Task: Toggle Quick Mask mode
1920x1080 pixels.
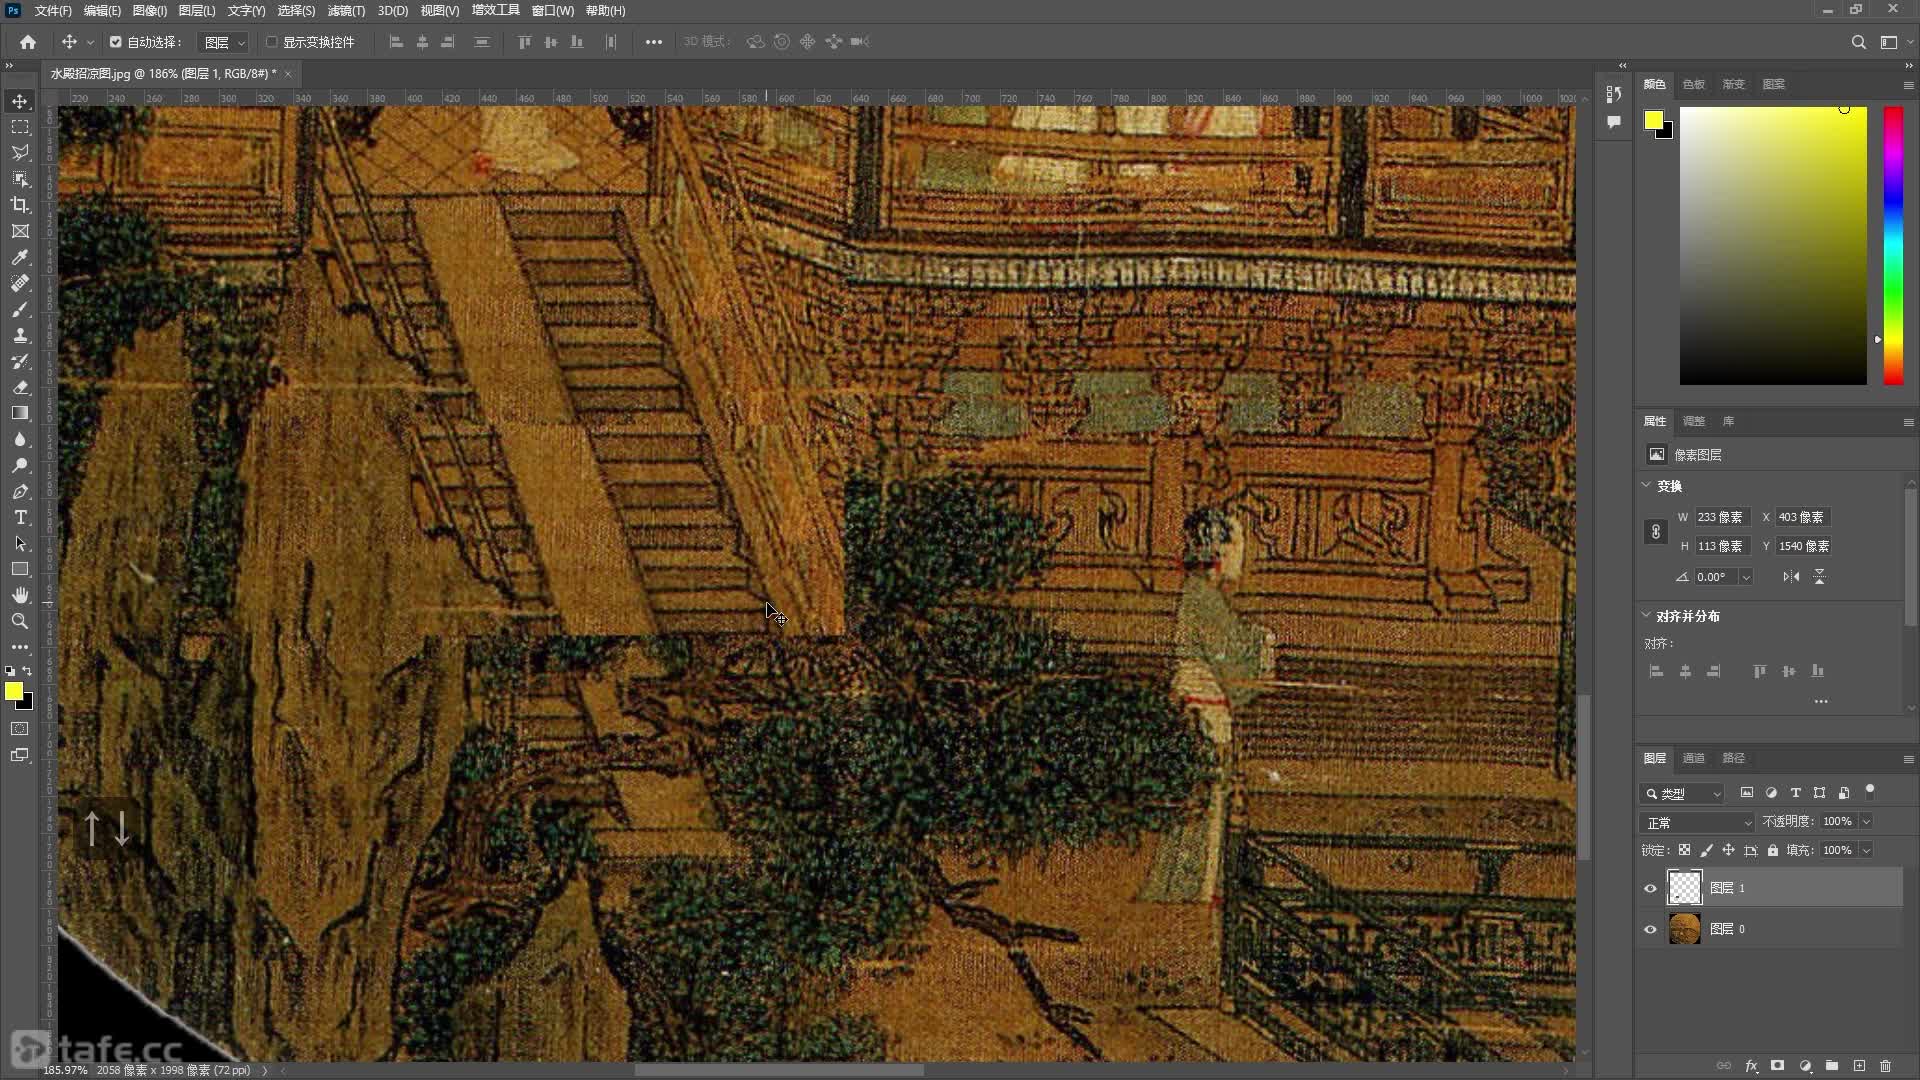Action: [20, 729]
